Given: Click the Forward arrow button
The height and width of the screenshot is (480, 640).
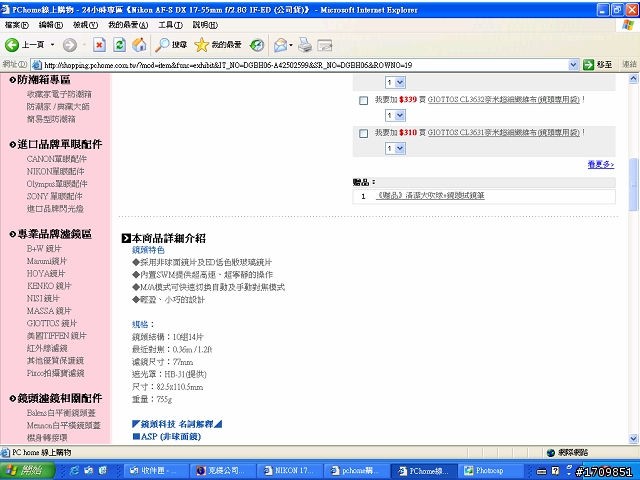Looking at the screenshot, I should point(70,45).
